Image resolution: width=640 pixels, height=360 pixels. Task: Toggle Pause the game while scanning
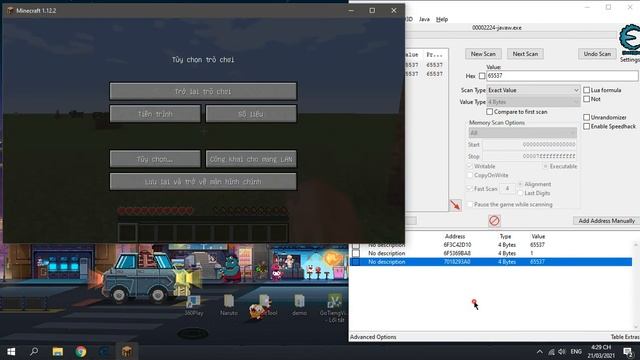(x=470, y=204)
